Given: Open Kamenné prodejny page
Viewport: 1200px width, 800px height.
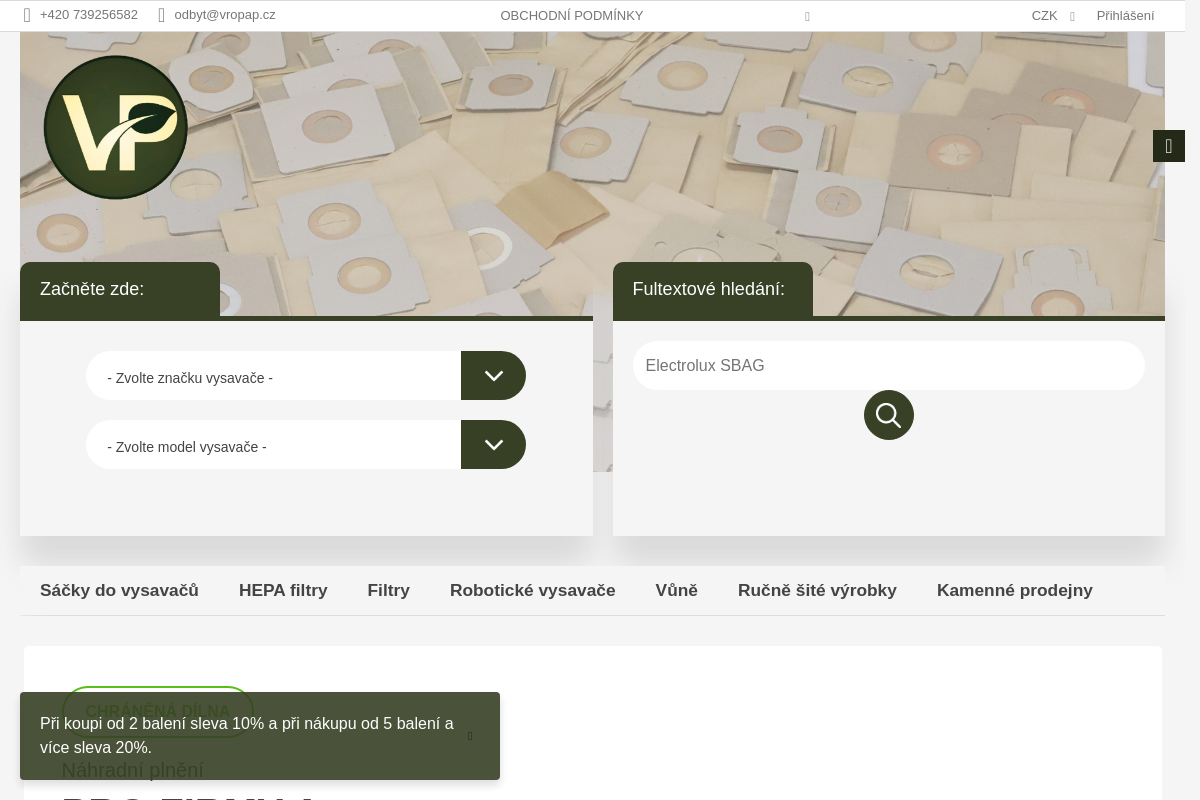Looking at the screenshot, I should [x=1015, y=591].
